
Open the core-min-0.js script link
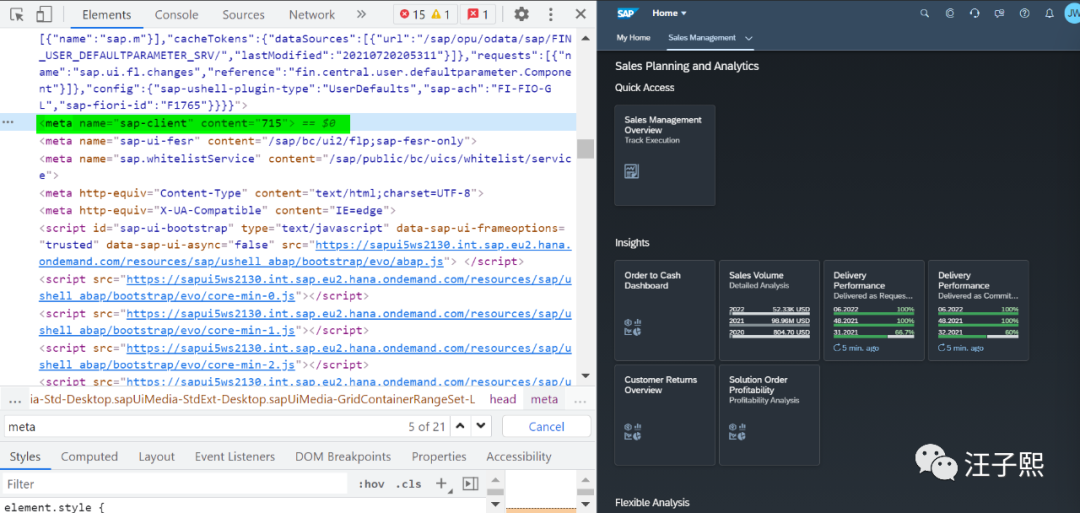[305, 288]
